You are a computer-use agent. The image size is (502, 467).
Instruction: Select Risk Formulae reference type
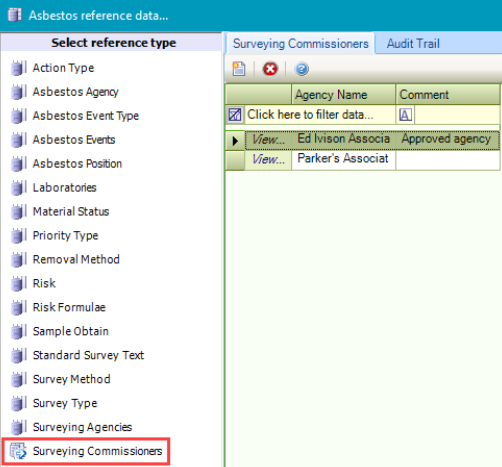tap(69, 307)
